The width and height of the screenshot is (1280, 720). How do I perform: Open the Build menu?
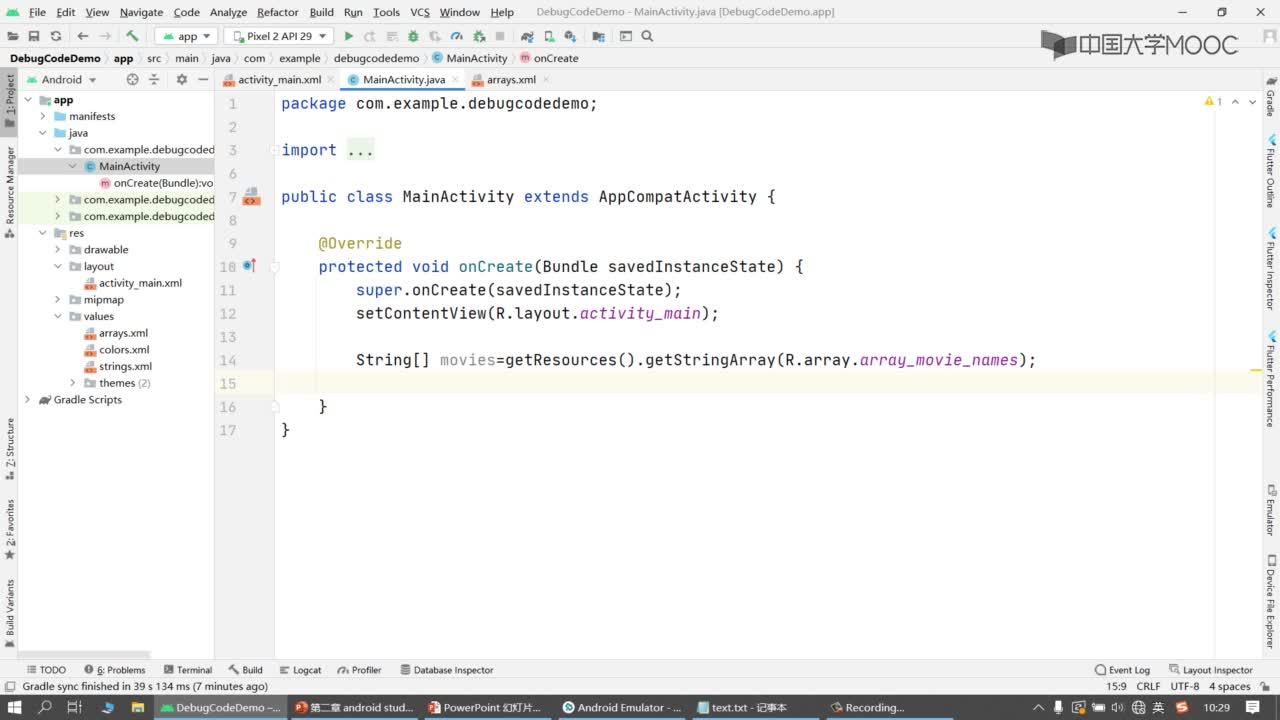click(322, 12)
